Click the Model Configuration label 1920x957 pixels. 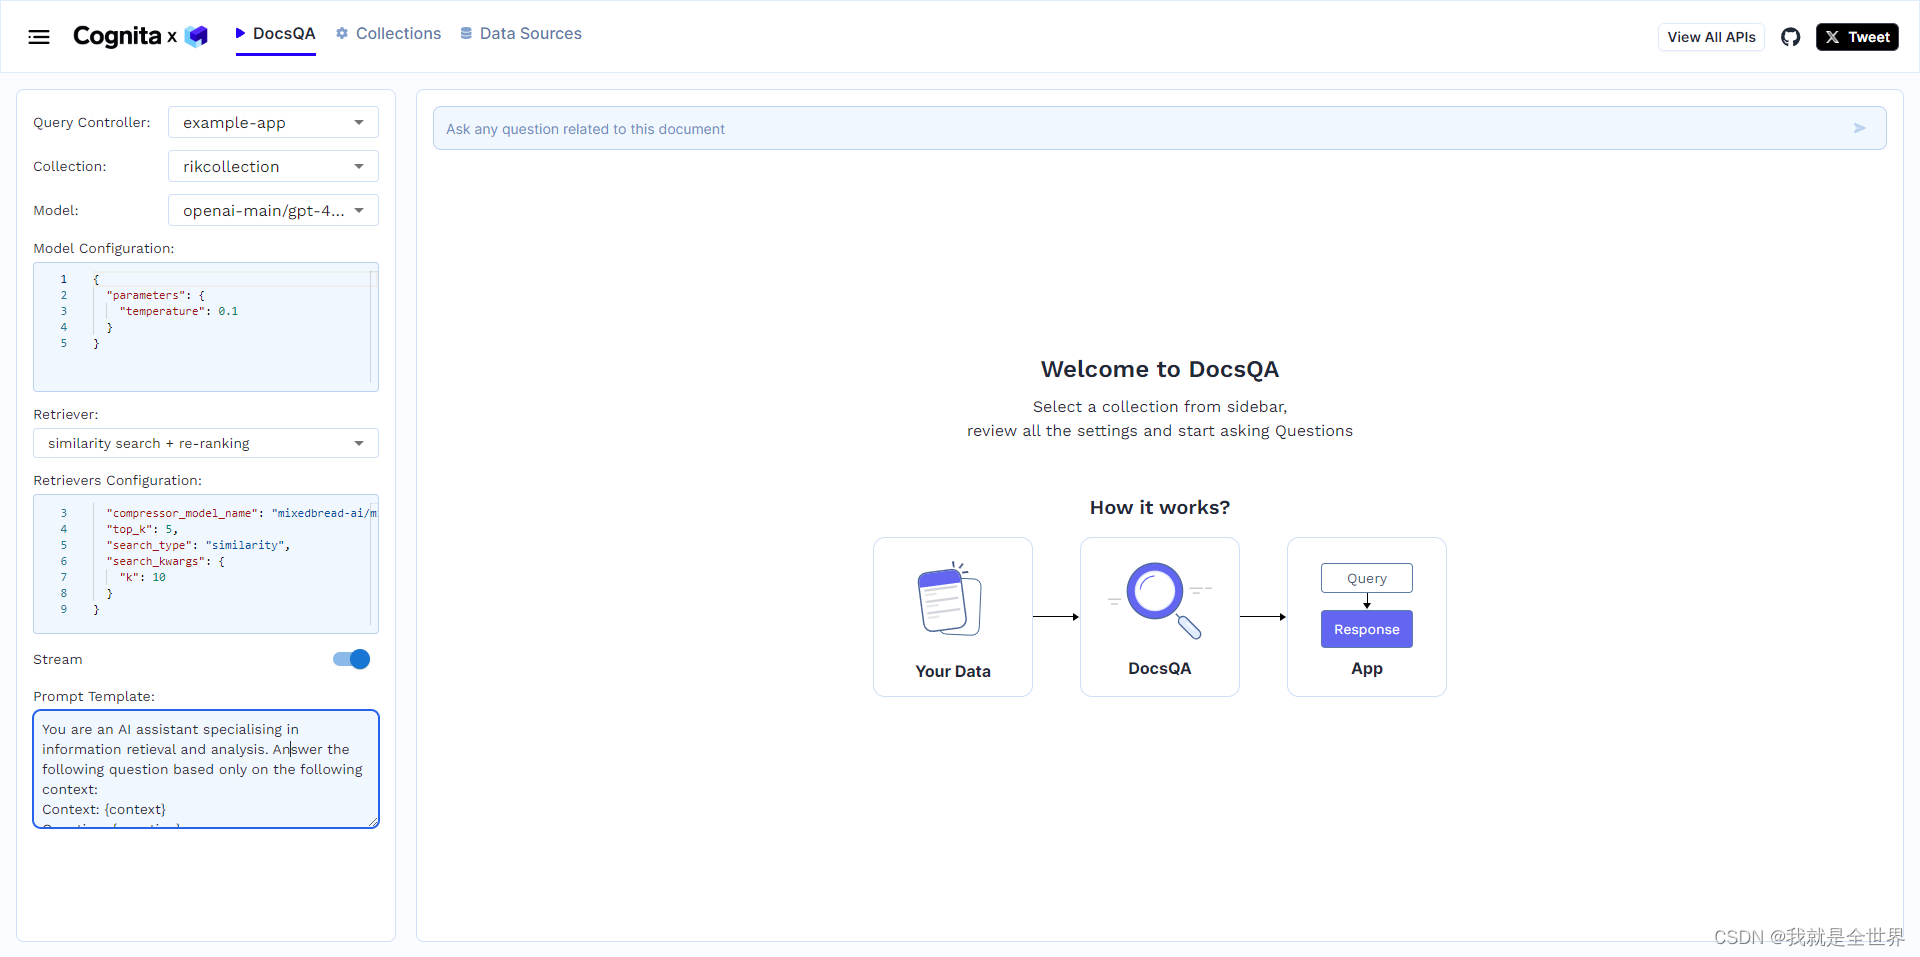tap(104, 248)
